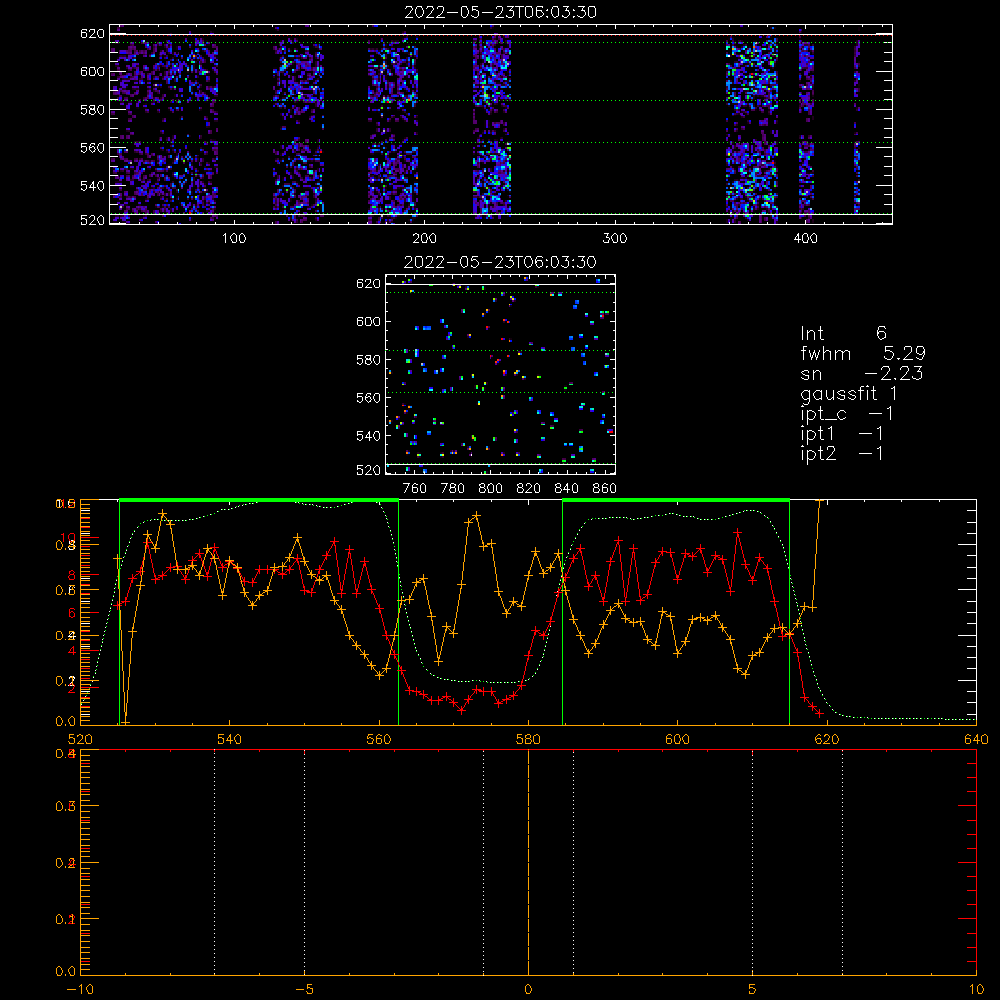Click x-axis label 840 on middle plot
Image resolution: width=1000 pixels, height=1000 pixels.
click(566, 489)
